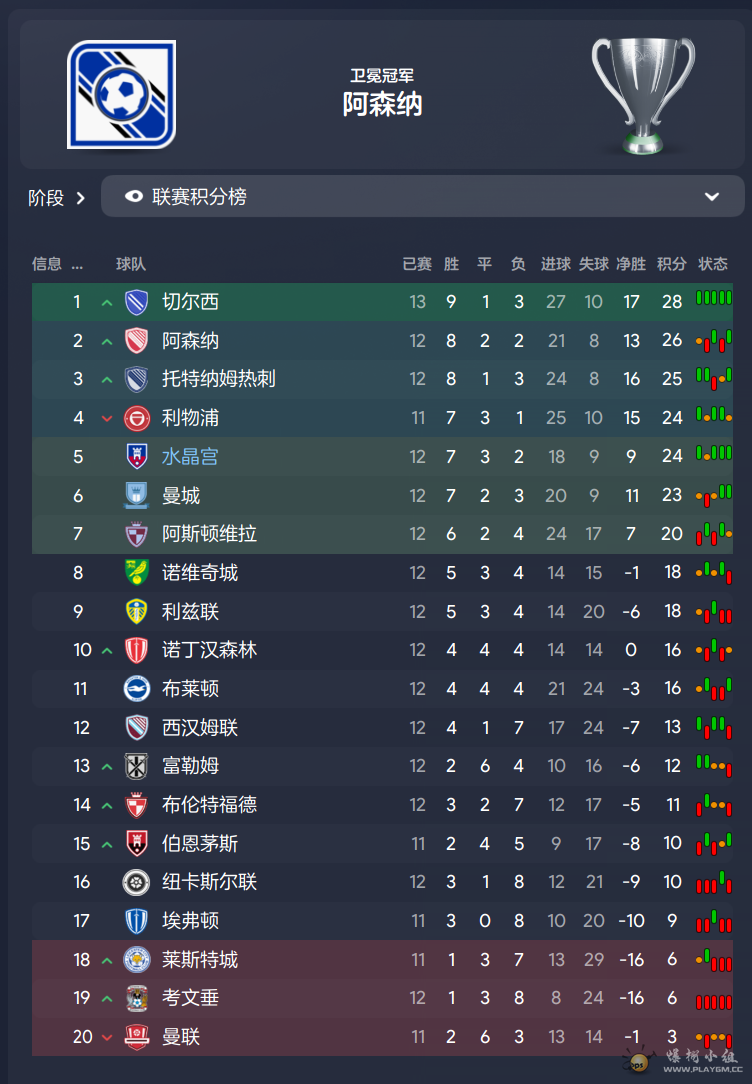Click the Premier League competition logo
The height and width of the screenshot is (1084, 752).
(x=122, y=95)
